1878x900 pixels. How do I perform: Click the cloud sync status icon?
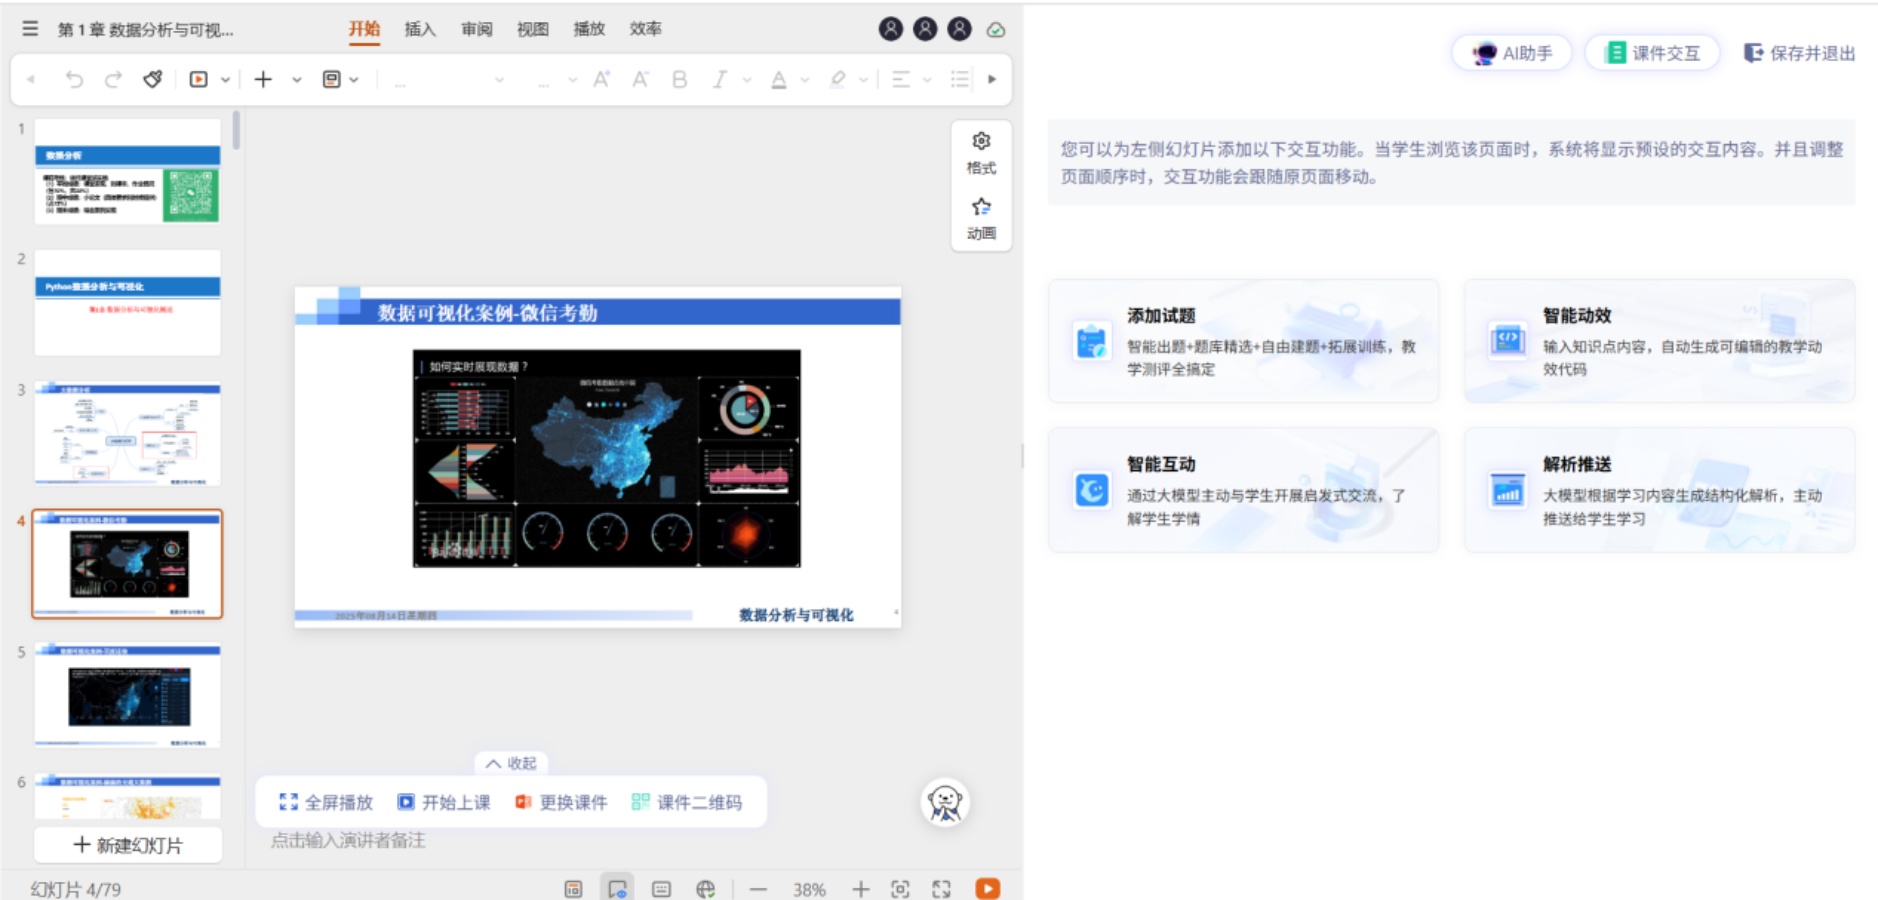tap(995, 30)
